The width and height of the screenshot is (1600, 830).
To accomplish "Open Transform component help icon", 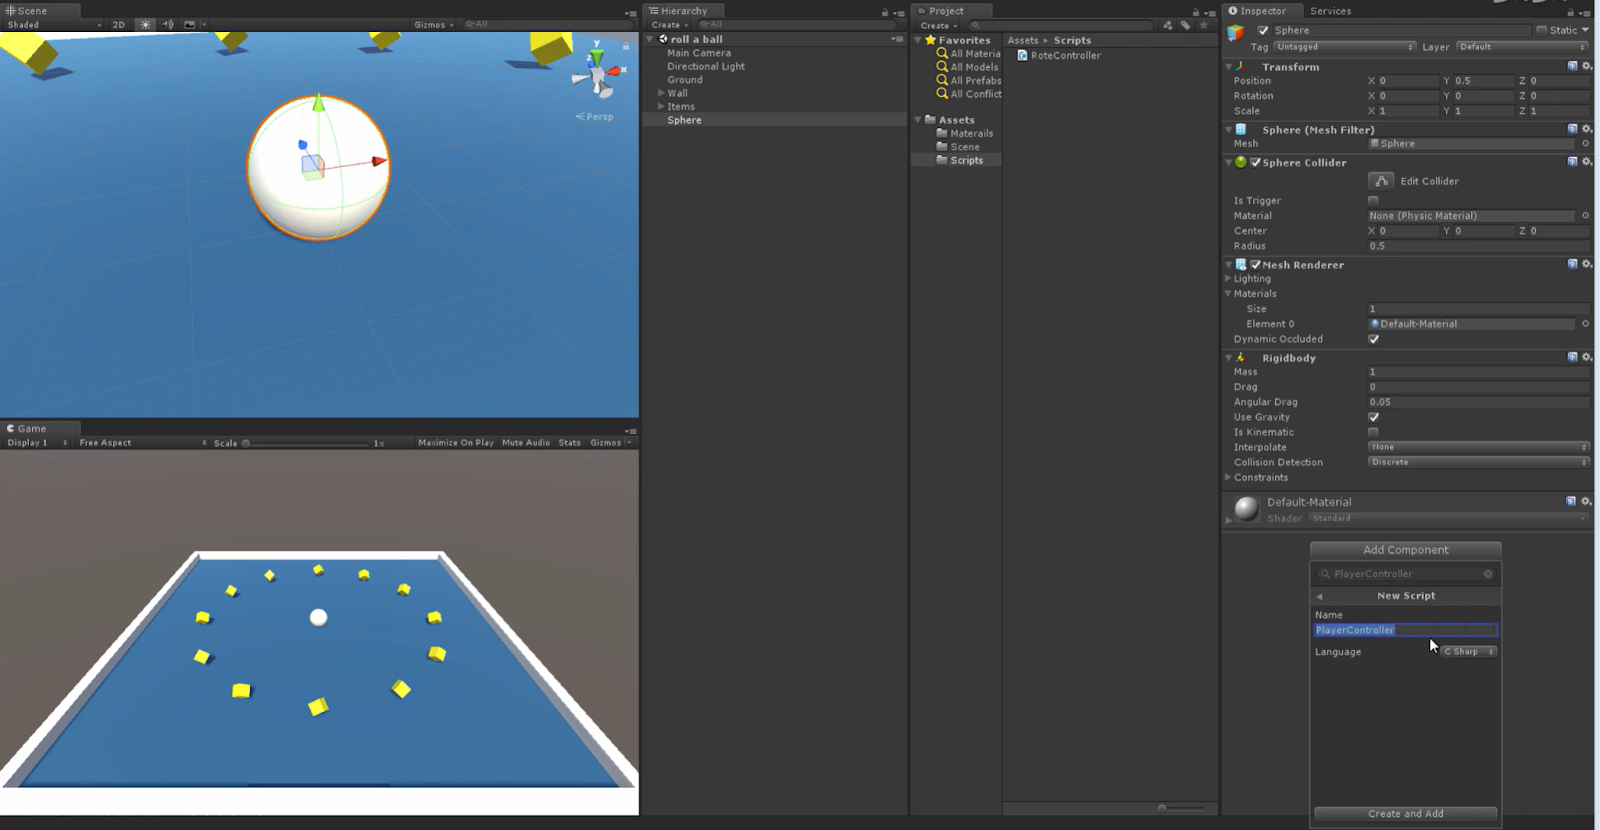I will coord(1572,67).
